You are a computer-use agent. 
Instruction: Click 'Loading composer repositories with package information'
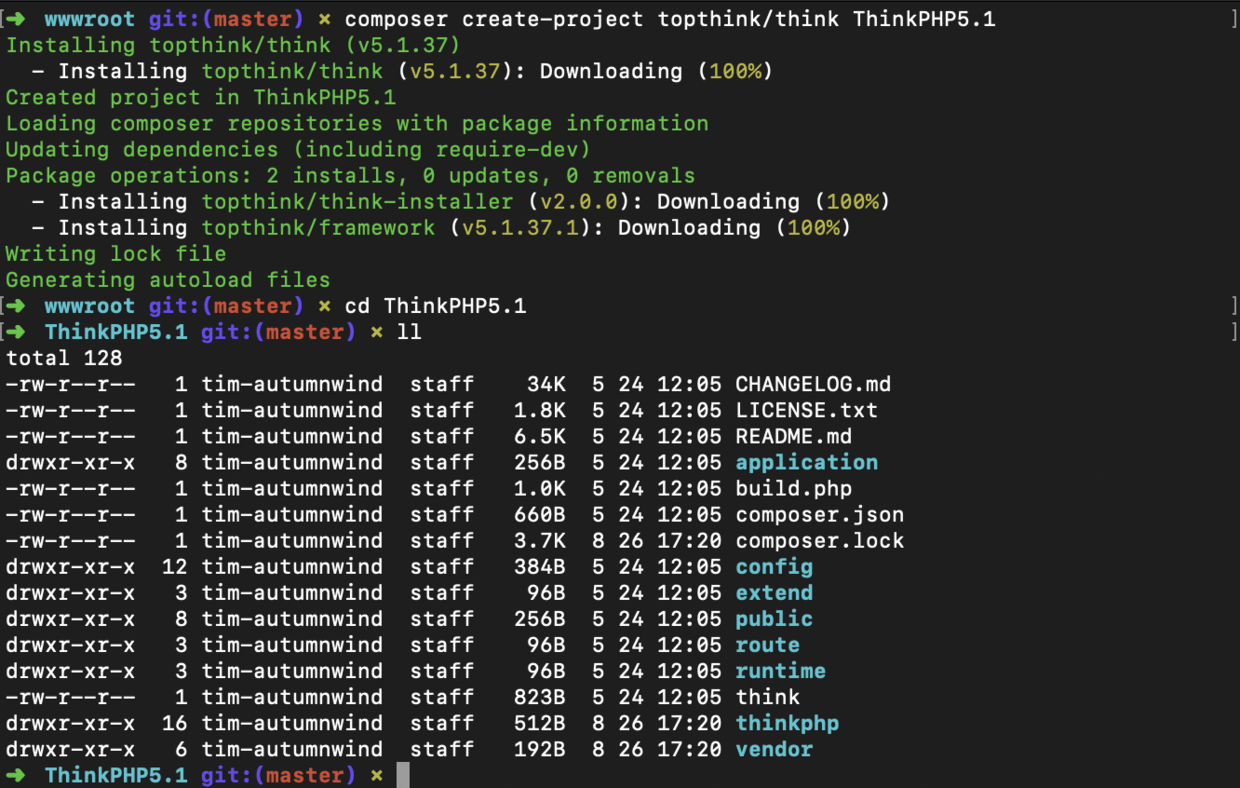(x=357, y=124)
